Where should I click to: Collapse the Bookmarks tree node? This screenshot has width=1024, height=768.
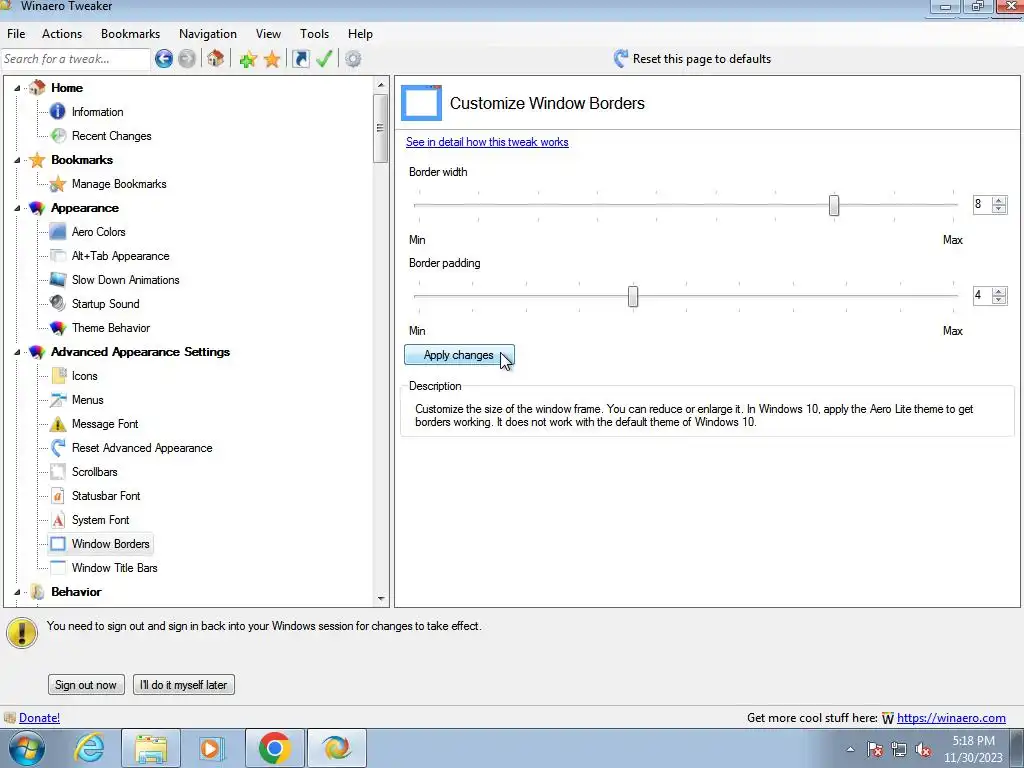[x=18, y=160]
